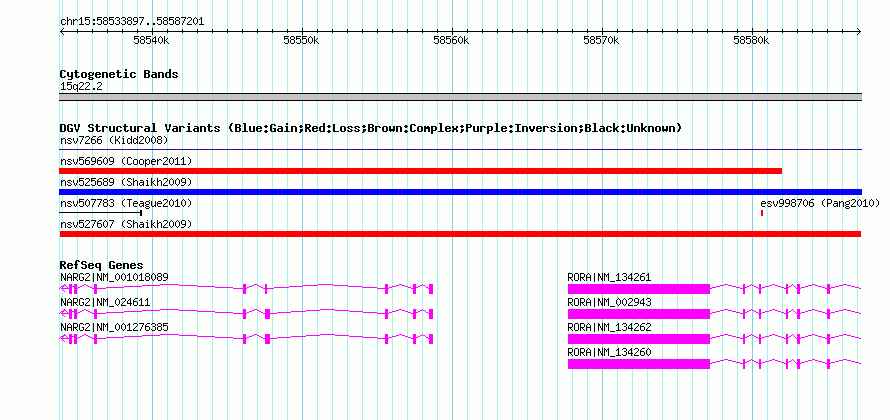Open the DGV Structural Variants track title
The image size is (890, 420).
pyautogui.click(x=370, y=128)
